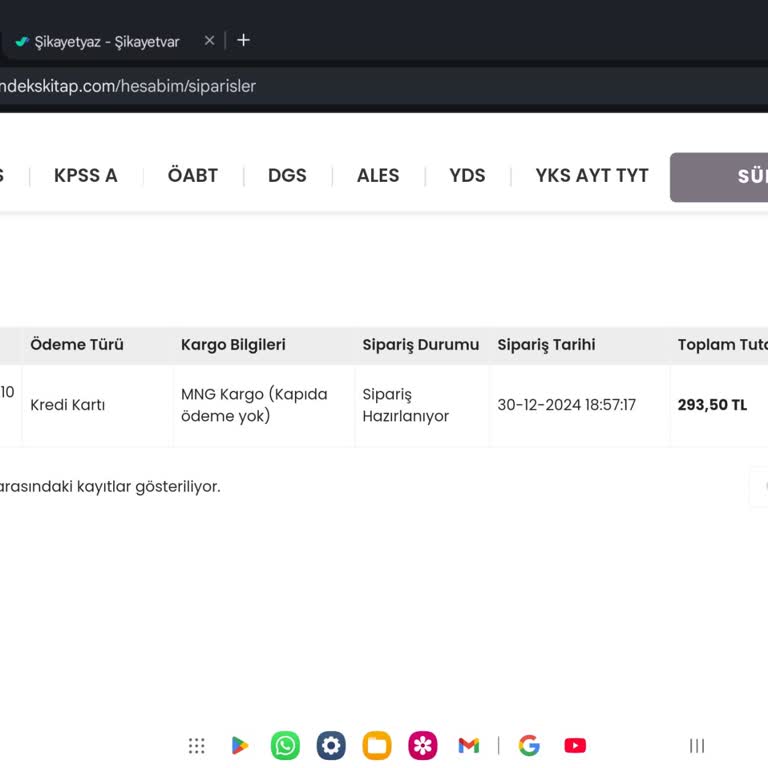Sort by Sipariş Durumu column header
This screenshot has height=768, width=768.
(x=421, y=345)
